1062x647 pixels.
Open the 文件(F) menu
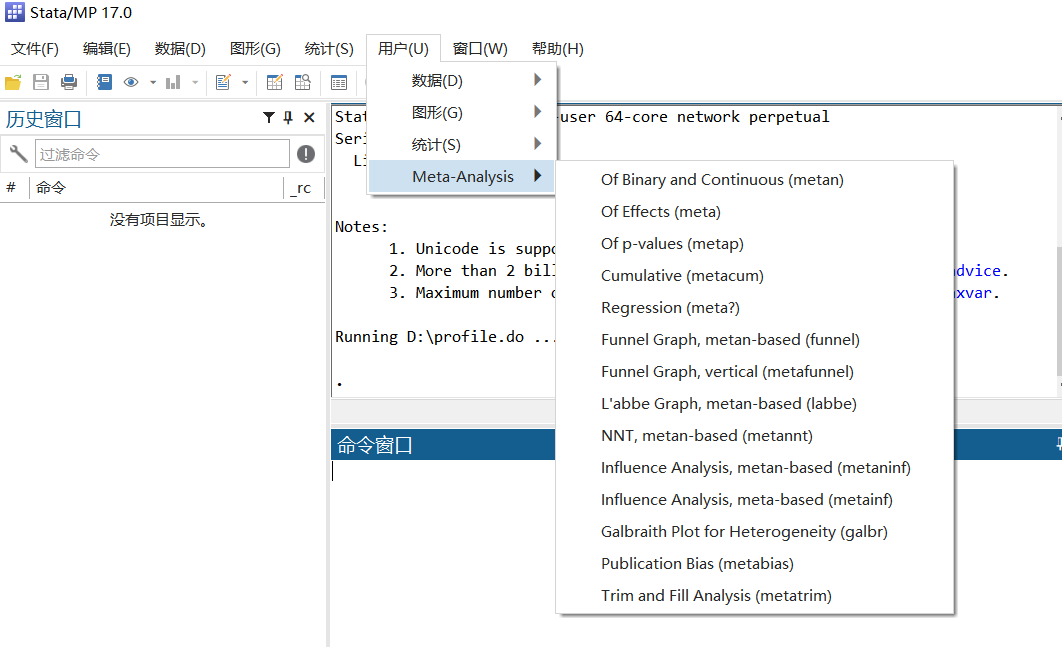[x=35, y=49]
